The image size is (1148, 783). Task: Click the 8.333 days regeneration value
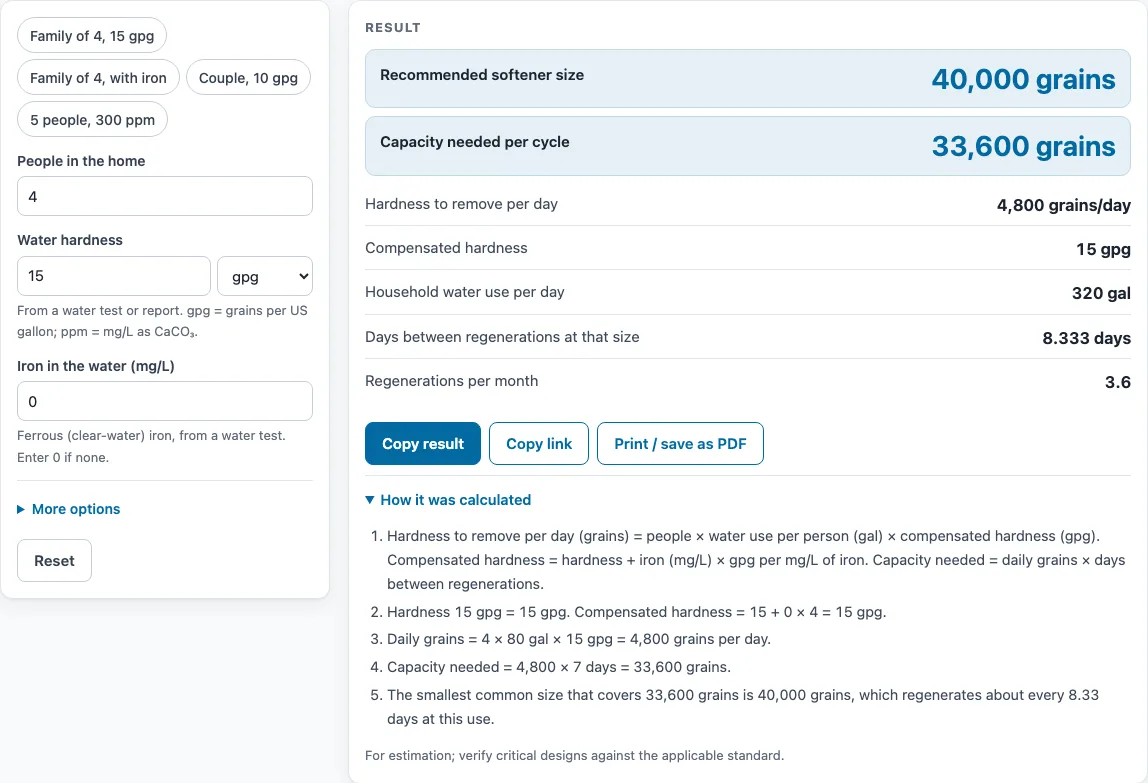pyautogui.click(x=1086, y=338)
